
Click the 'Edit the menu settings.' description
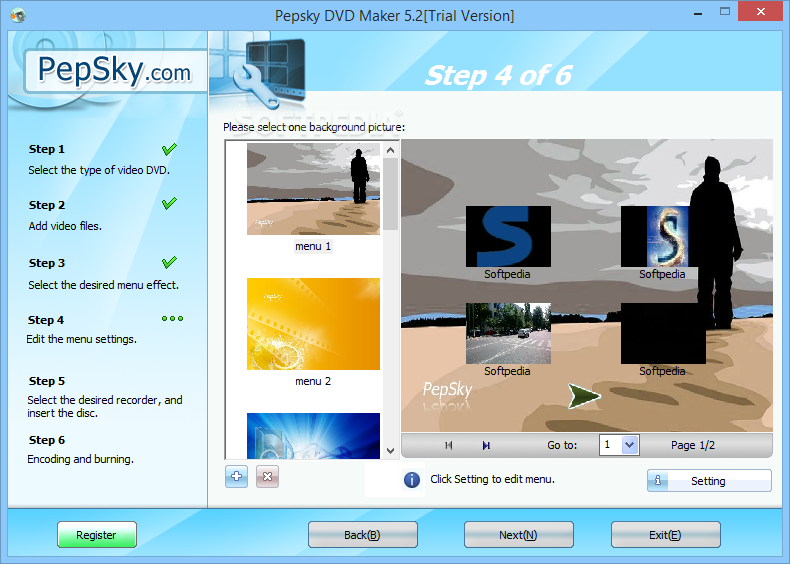[82, 339]
